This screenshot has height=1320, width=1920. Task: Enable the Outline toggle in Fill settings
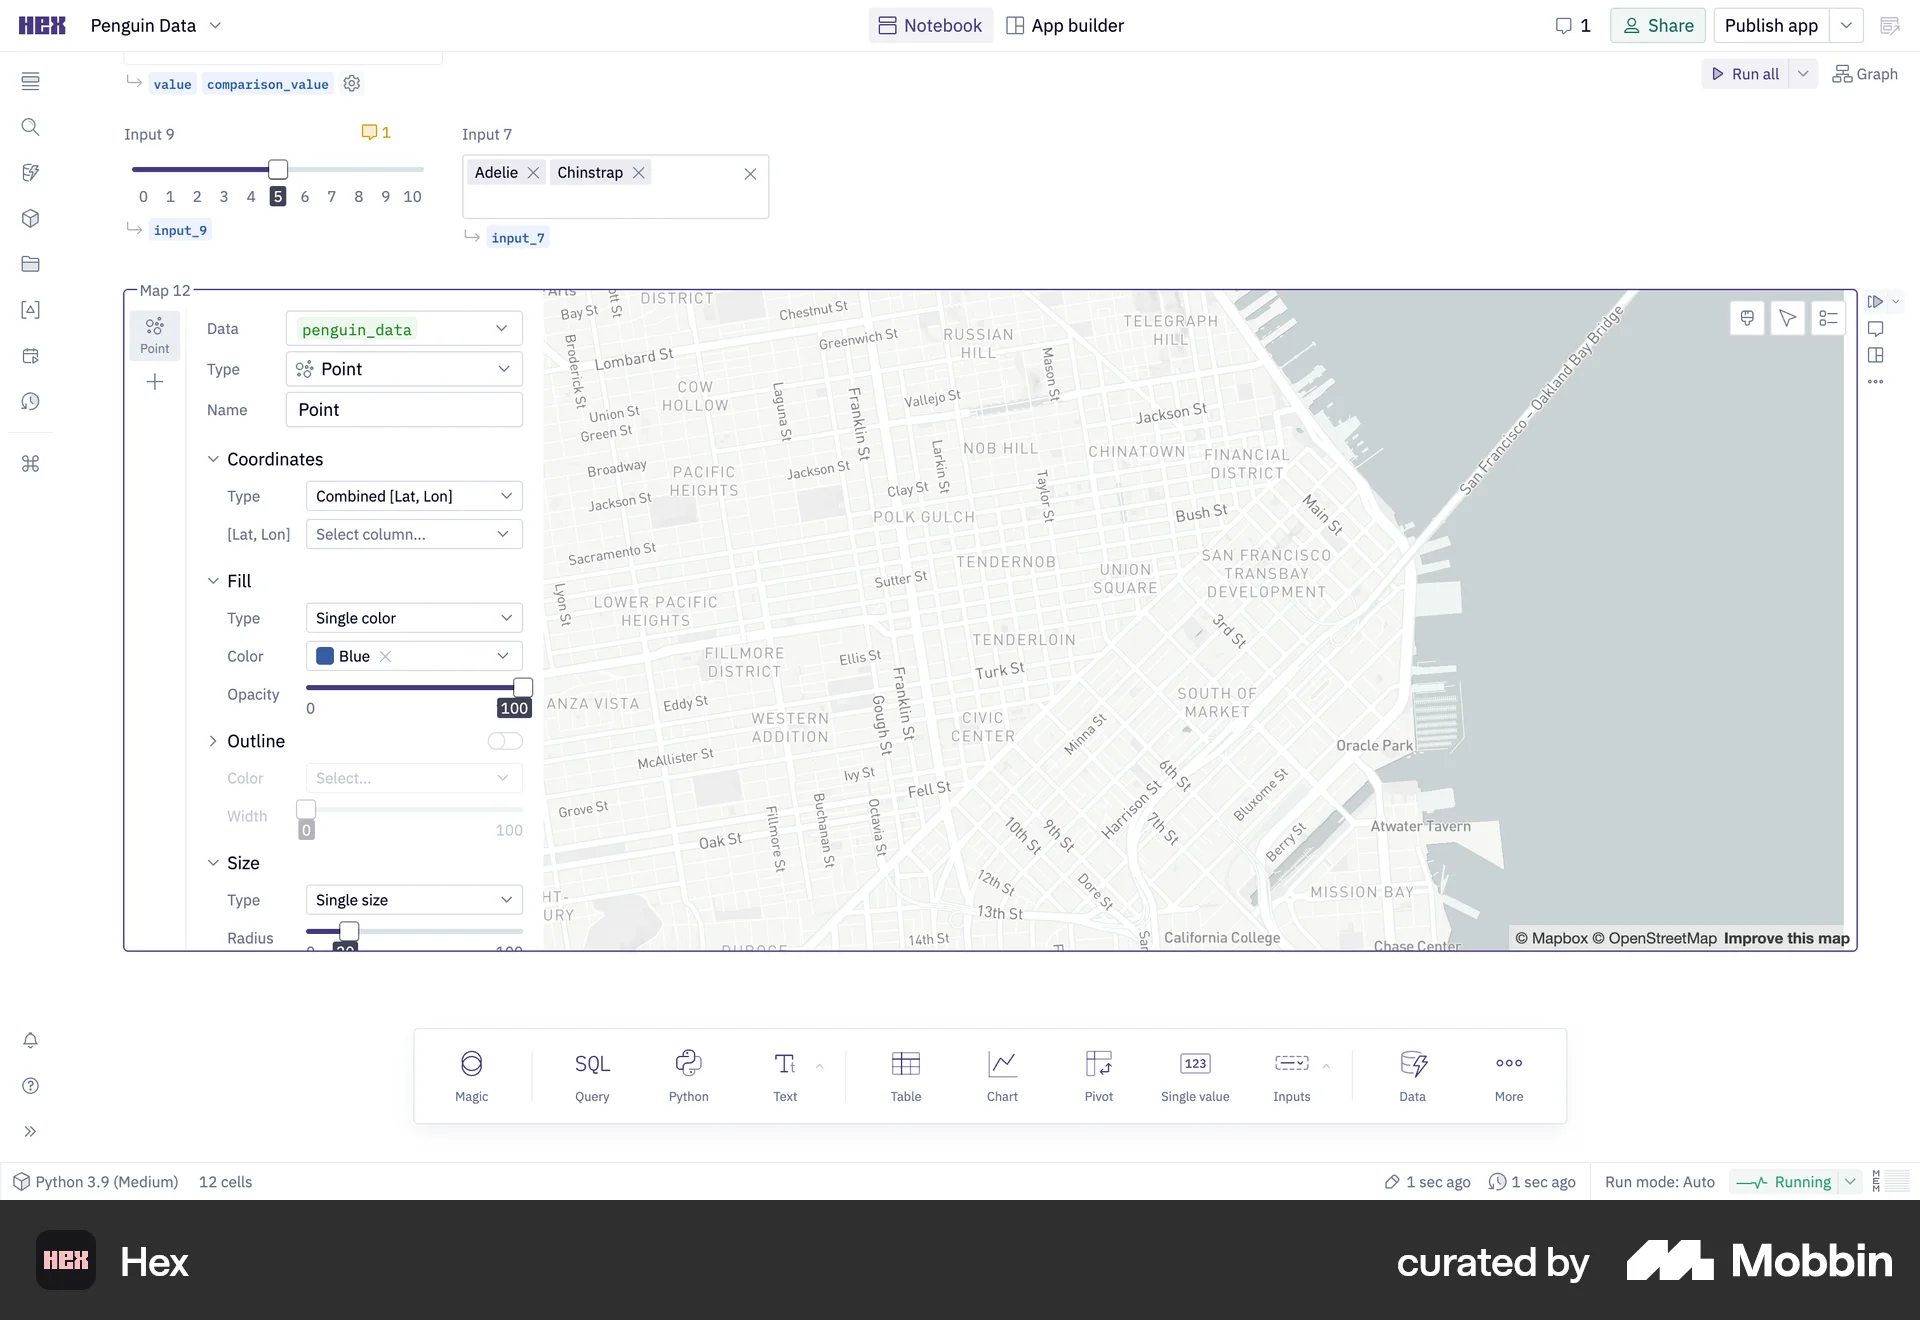(504, 741)
